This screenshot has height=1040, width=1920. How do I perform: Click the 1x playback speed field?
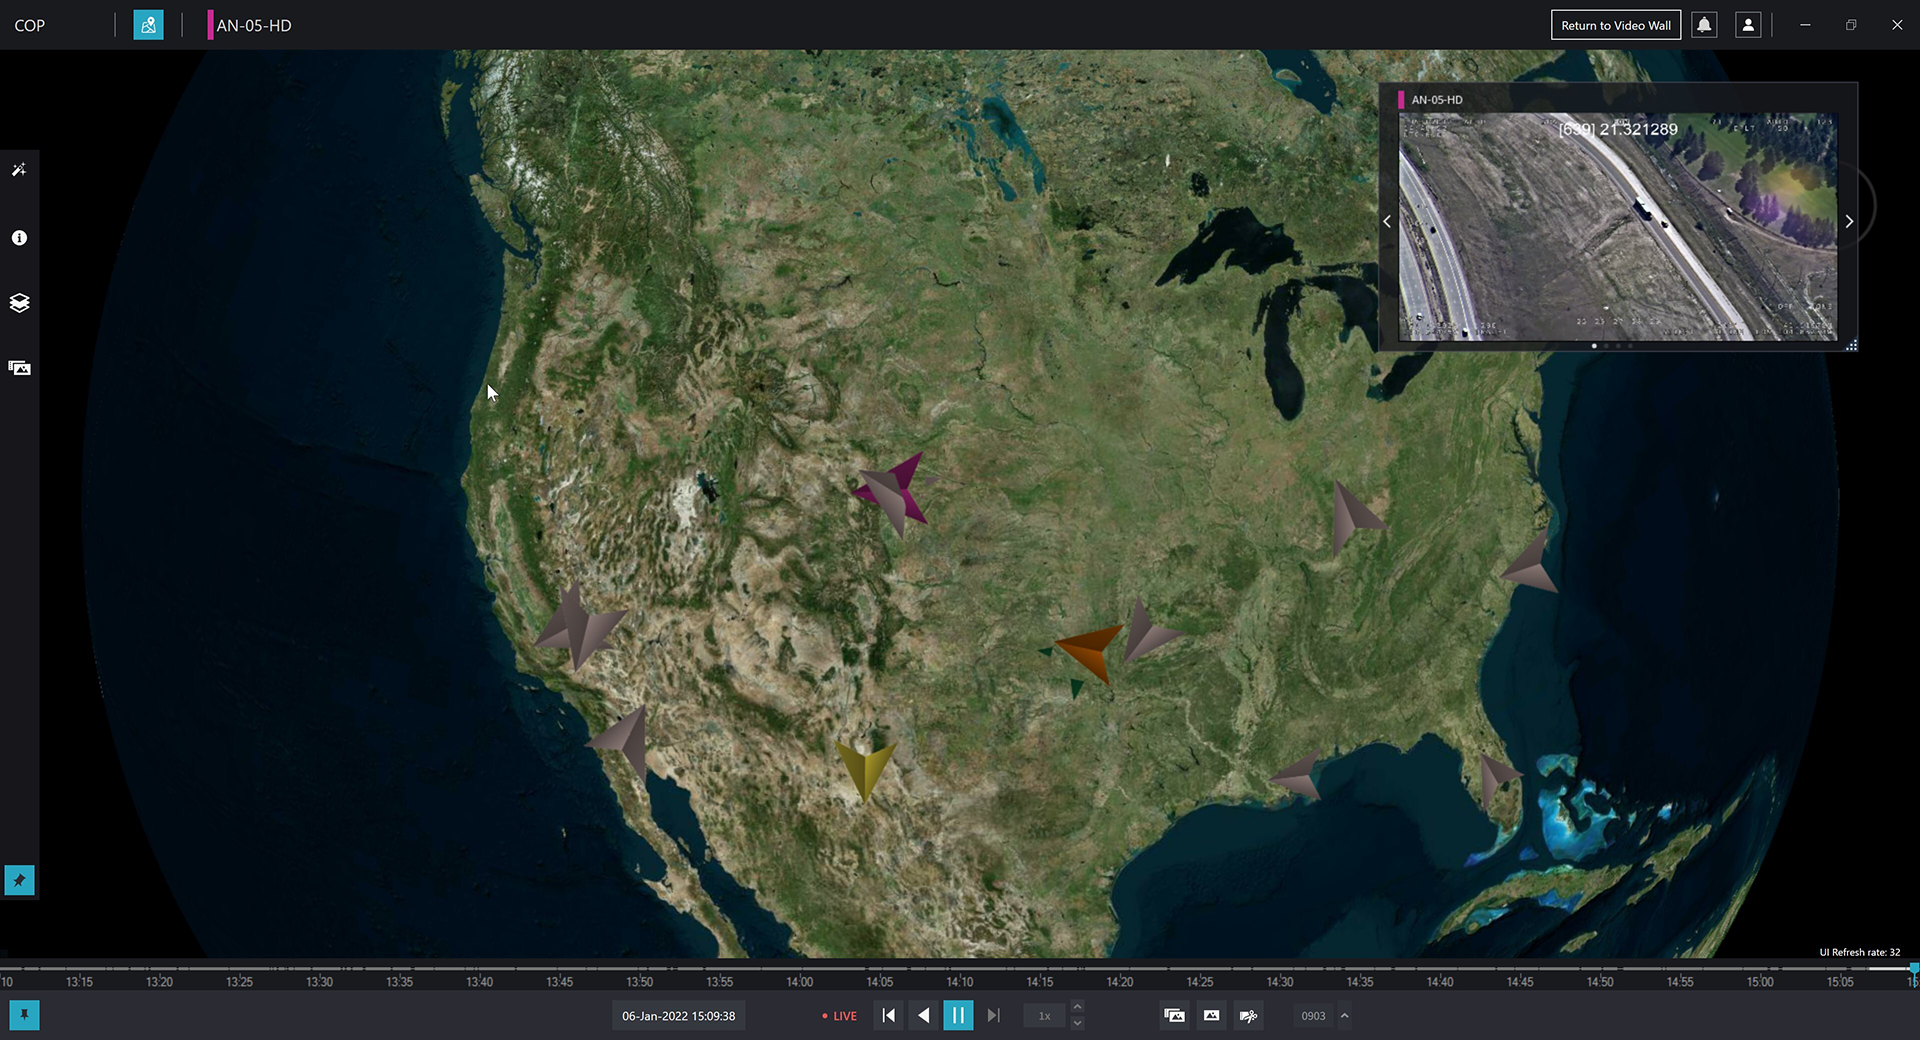[1045, 1016]
